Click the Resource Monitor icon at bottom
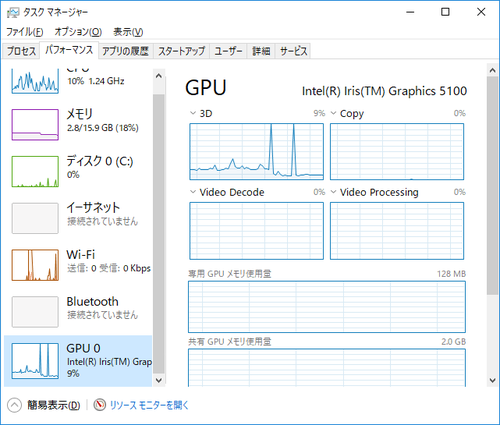Viewport: 500px width, 425px height. (99, 405)
